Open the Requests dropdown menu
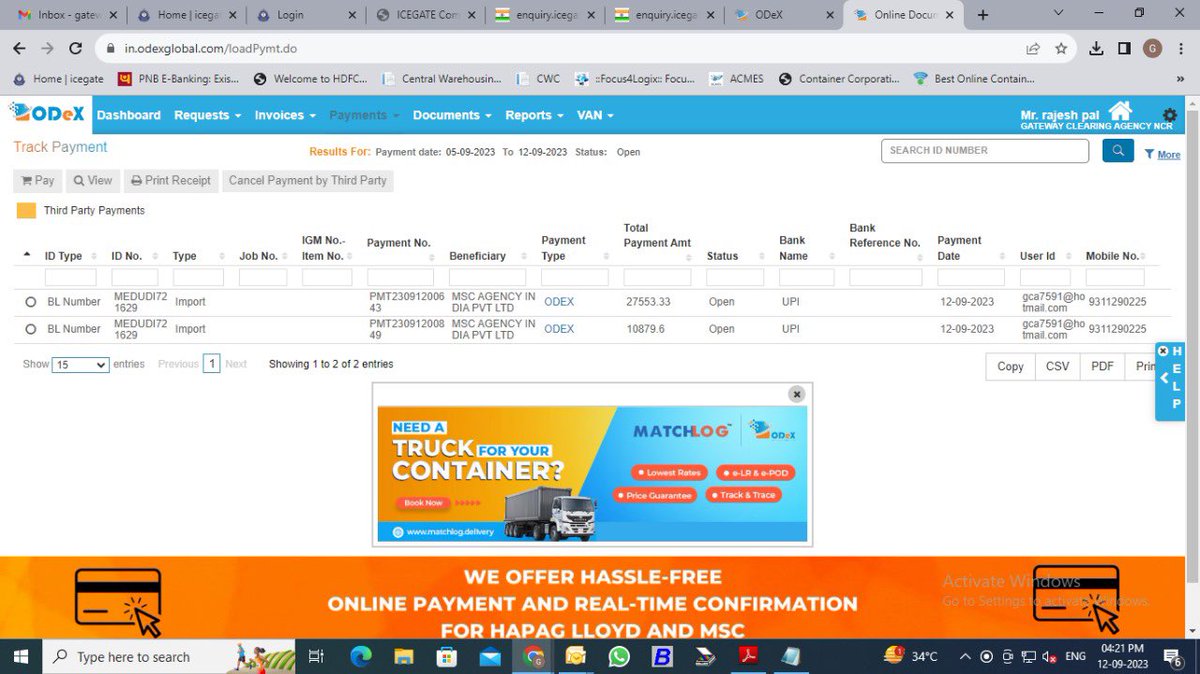Viewport: 1200px width, 674px height. [207, 115]
